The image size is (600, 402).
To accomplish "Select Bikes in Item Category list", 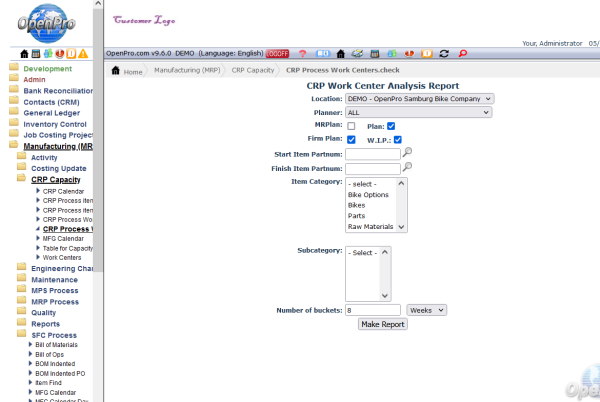I will tap(357, 205).
